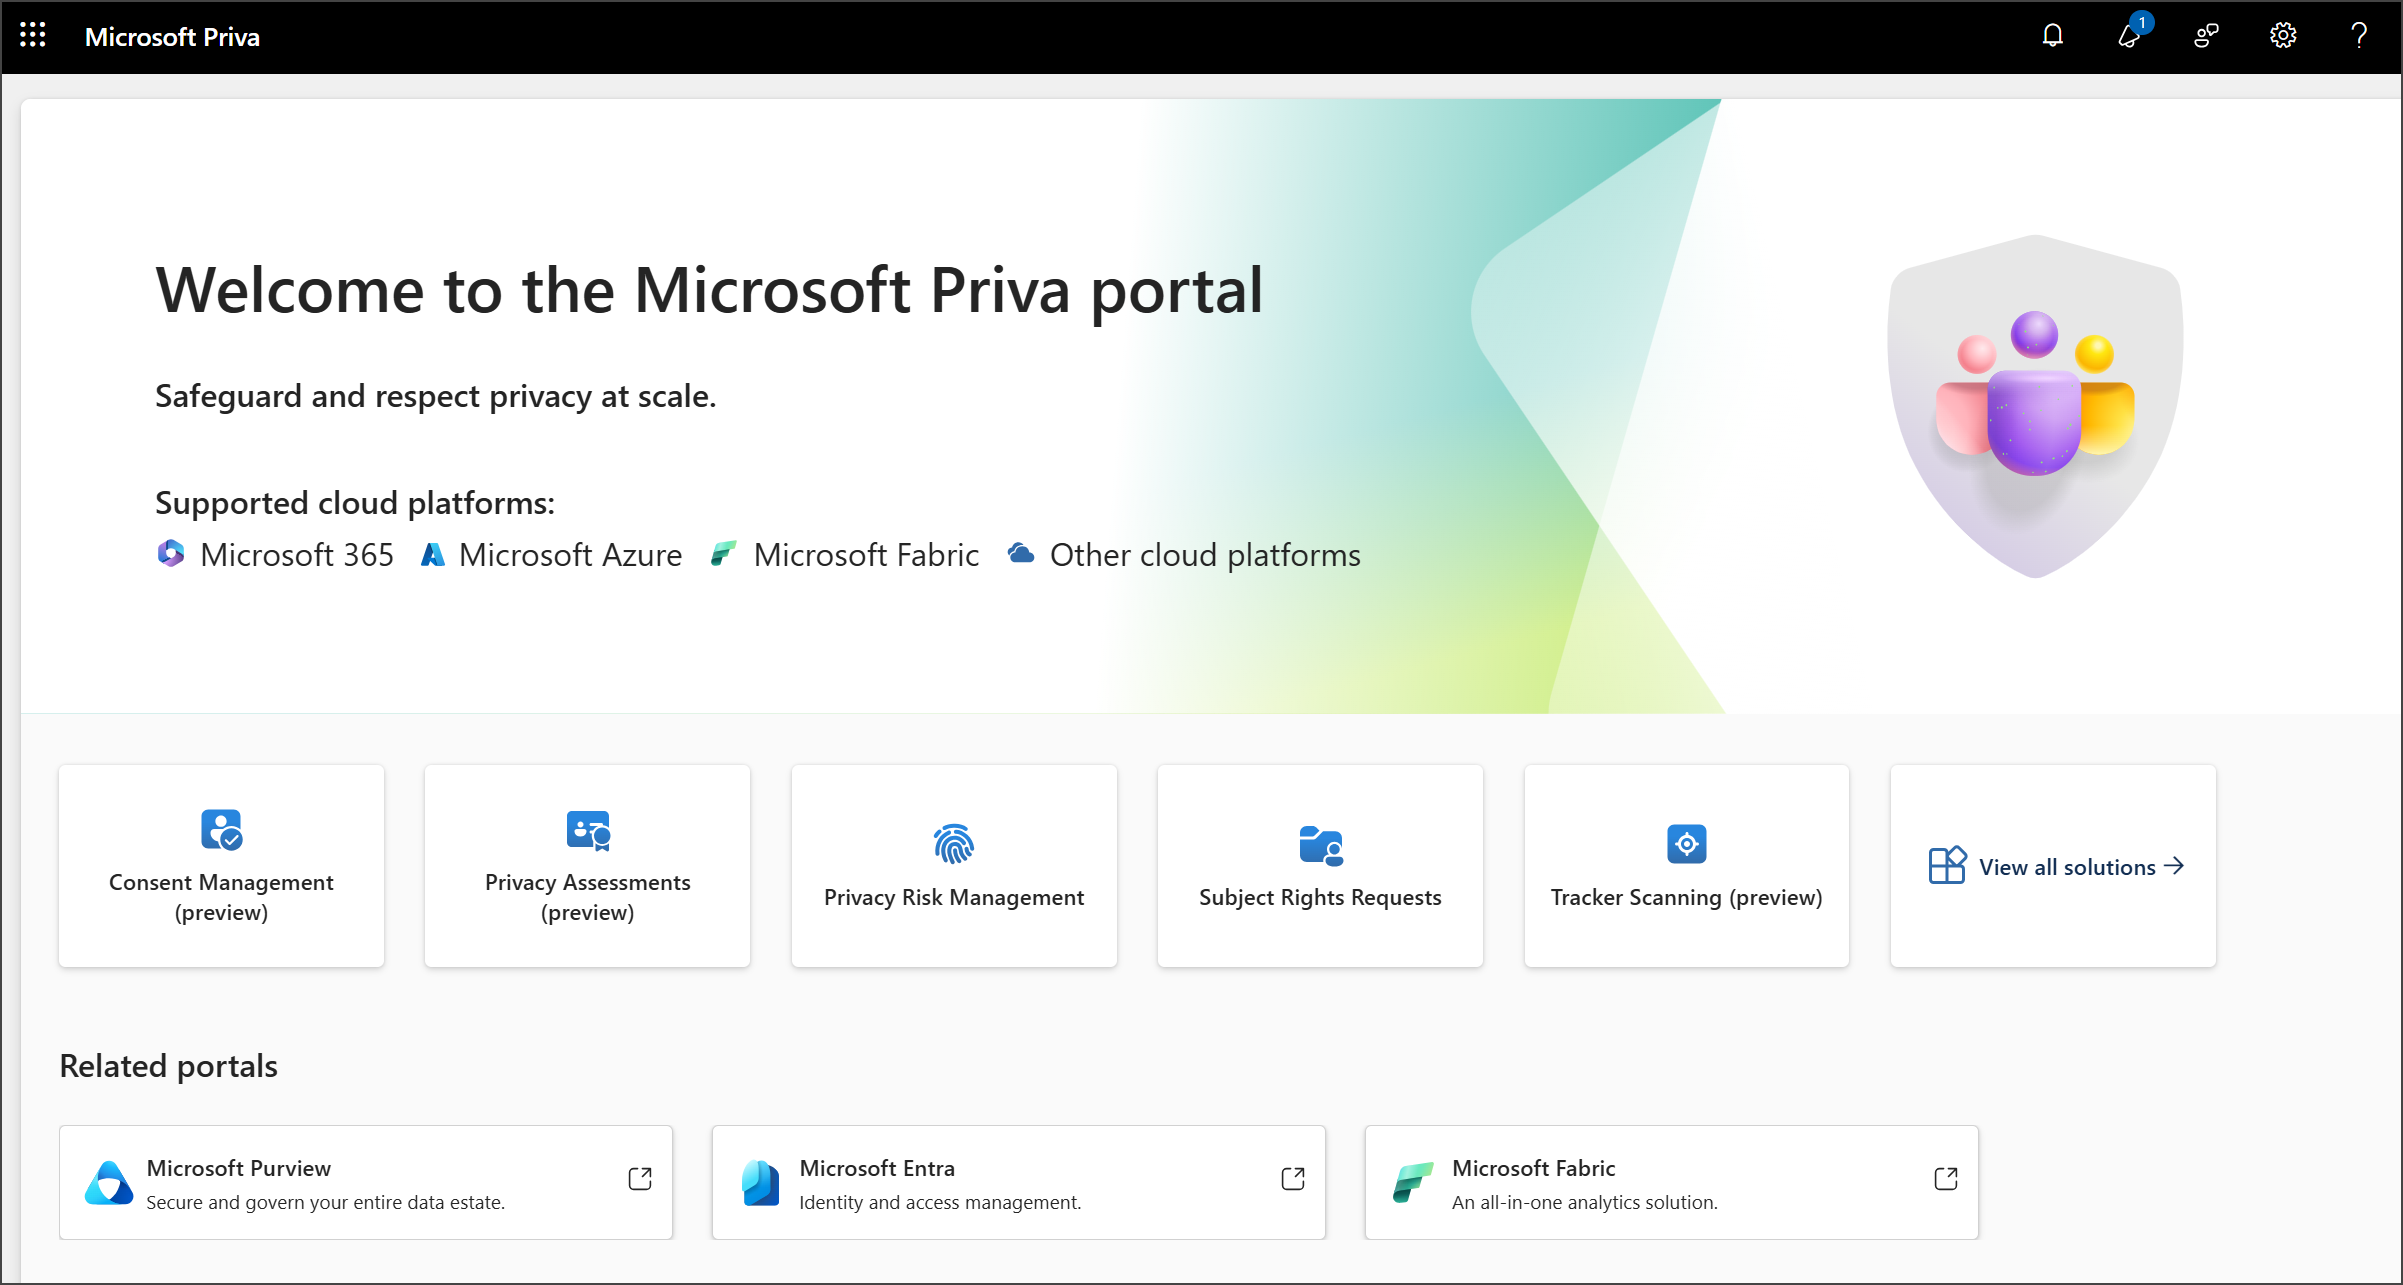Open Consent Management (preview) solution
This screenshot has height=1285, width=2403.
click(221, 864)
